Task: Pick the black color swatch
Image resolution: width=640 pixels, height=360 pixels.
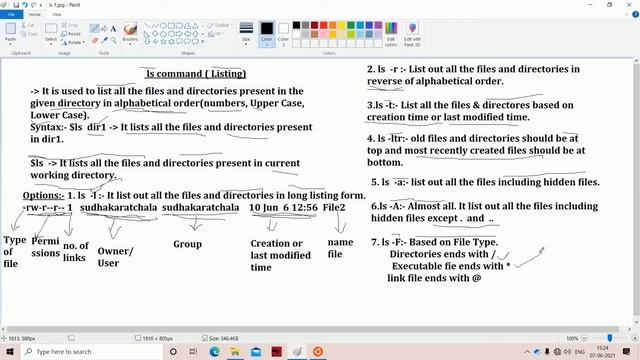Action: point(296,25)
